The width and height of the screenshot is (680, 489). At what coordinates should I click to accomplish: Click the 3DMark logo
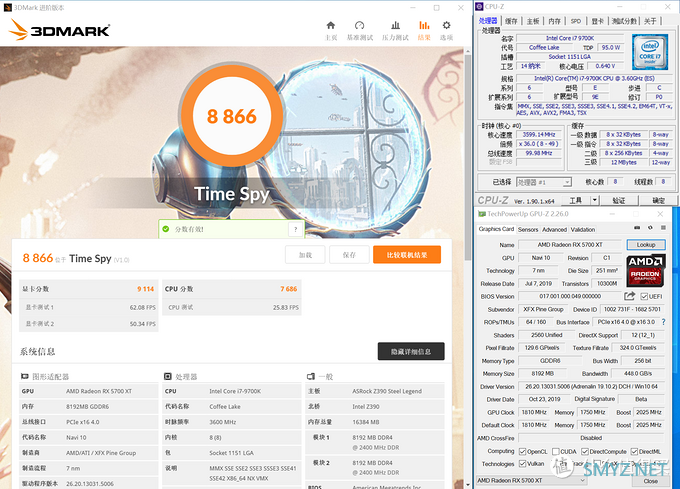coord(59,30)
